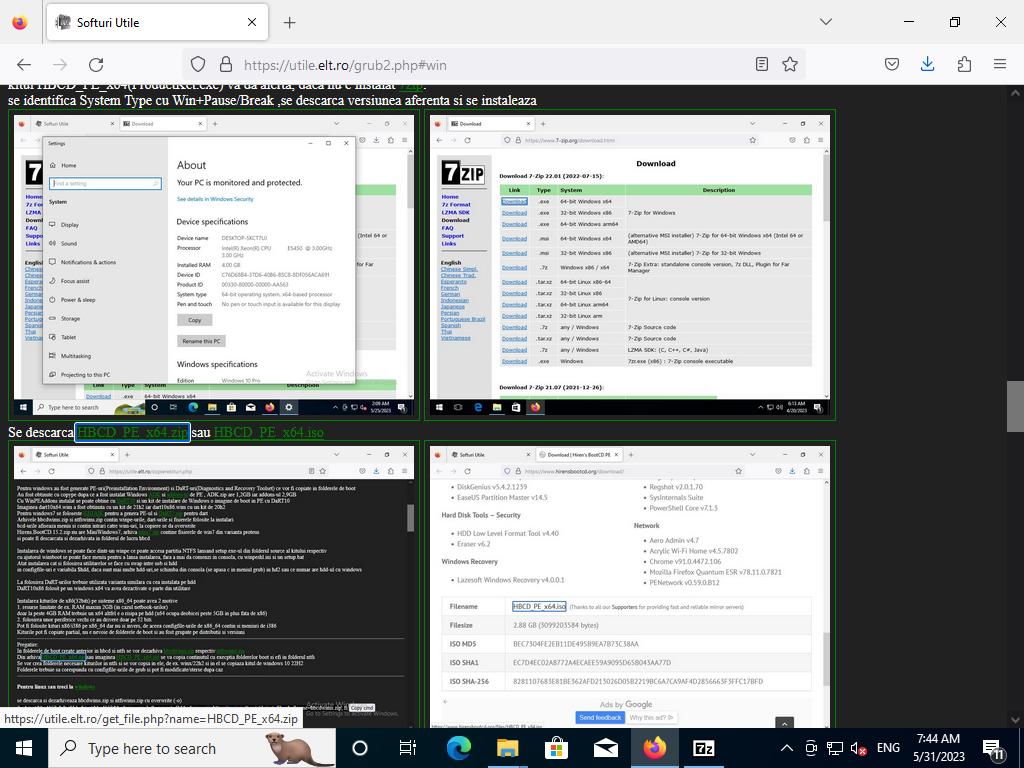Download the HBCD_PE_x64.zip link
Screen dimensions: 1024x768
pyautogui.click(x=132, y=433)
